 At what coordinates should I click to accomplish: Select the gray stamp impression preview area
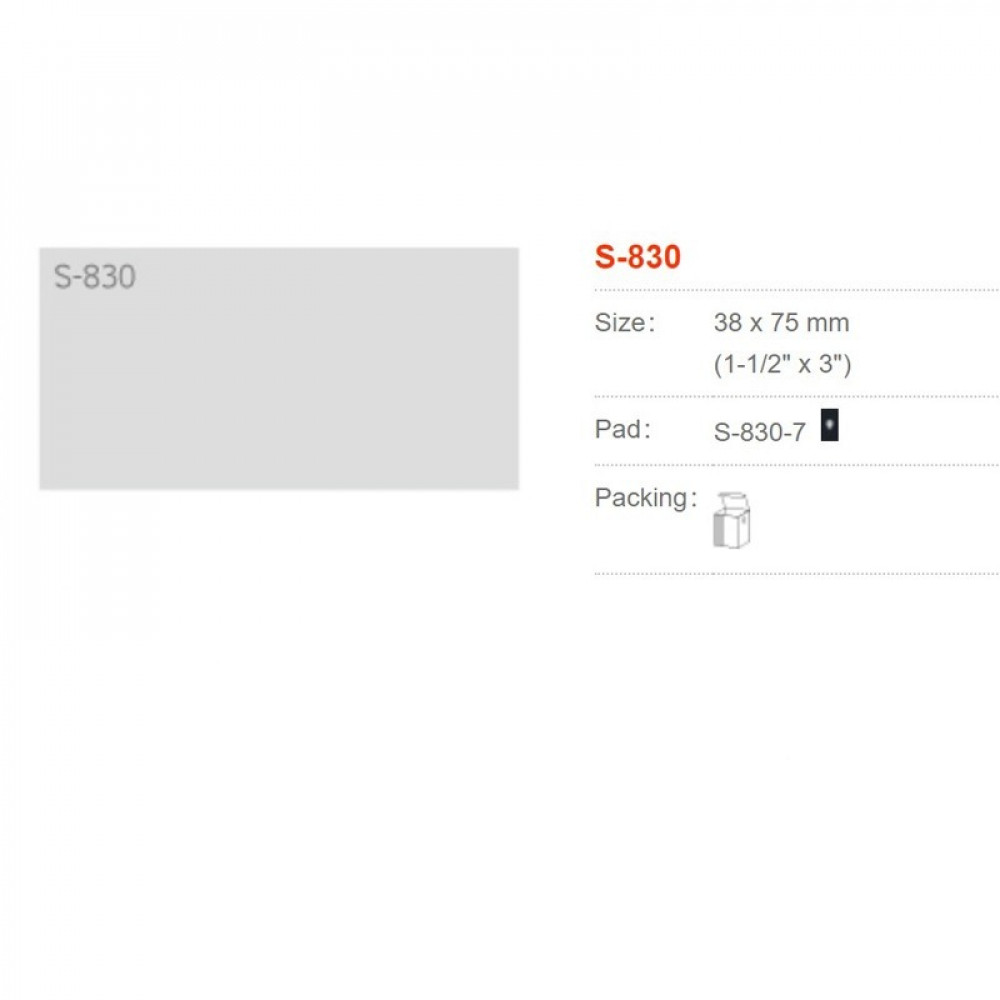(x=279, y=369)
